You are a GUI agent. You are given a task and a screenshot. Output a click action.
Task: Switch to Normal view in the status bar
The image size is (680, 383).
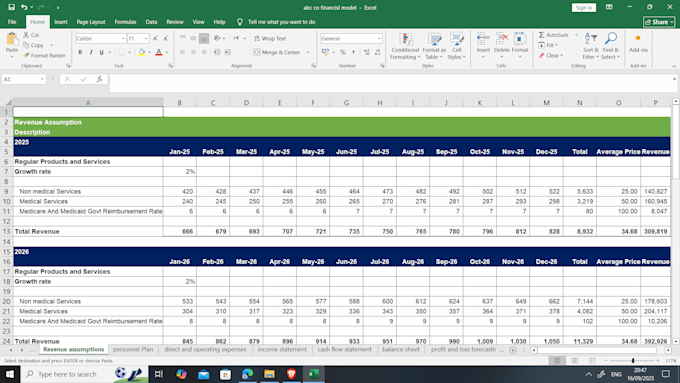coord(557,360)
